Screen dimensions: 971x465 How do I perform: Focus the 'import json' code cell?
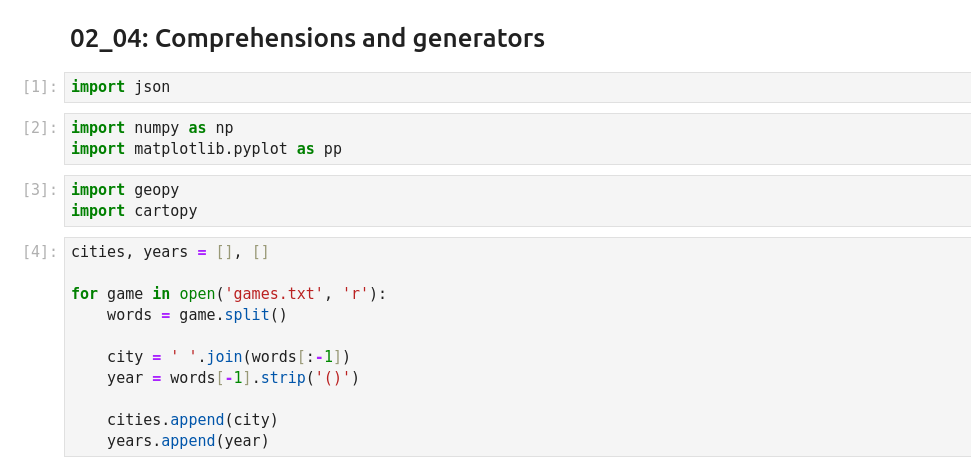[120, 87]
